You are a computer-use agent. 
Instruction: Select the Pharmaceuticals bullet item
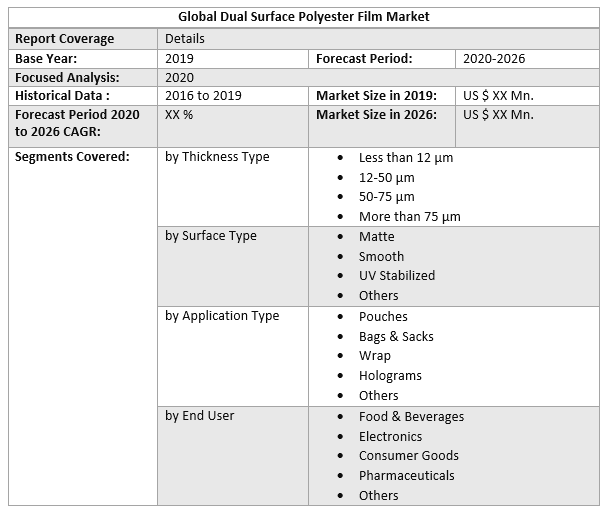[x=406, y=475]
